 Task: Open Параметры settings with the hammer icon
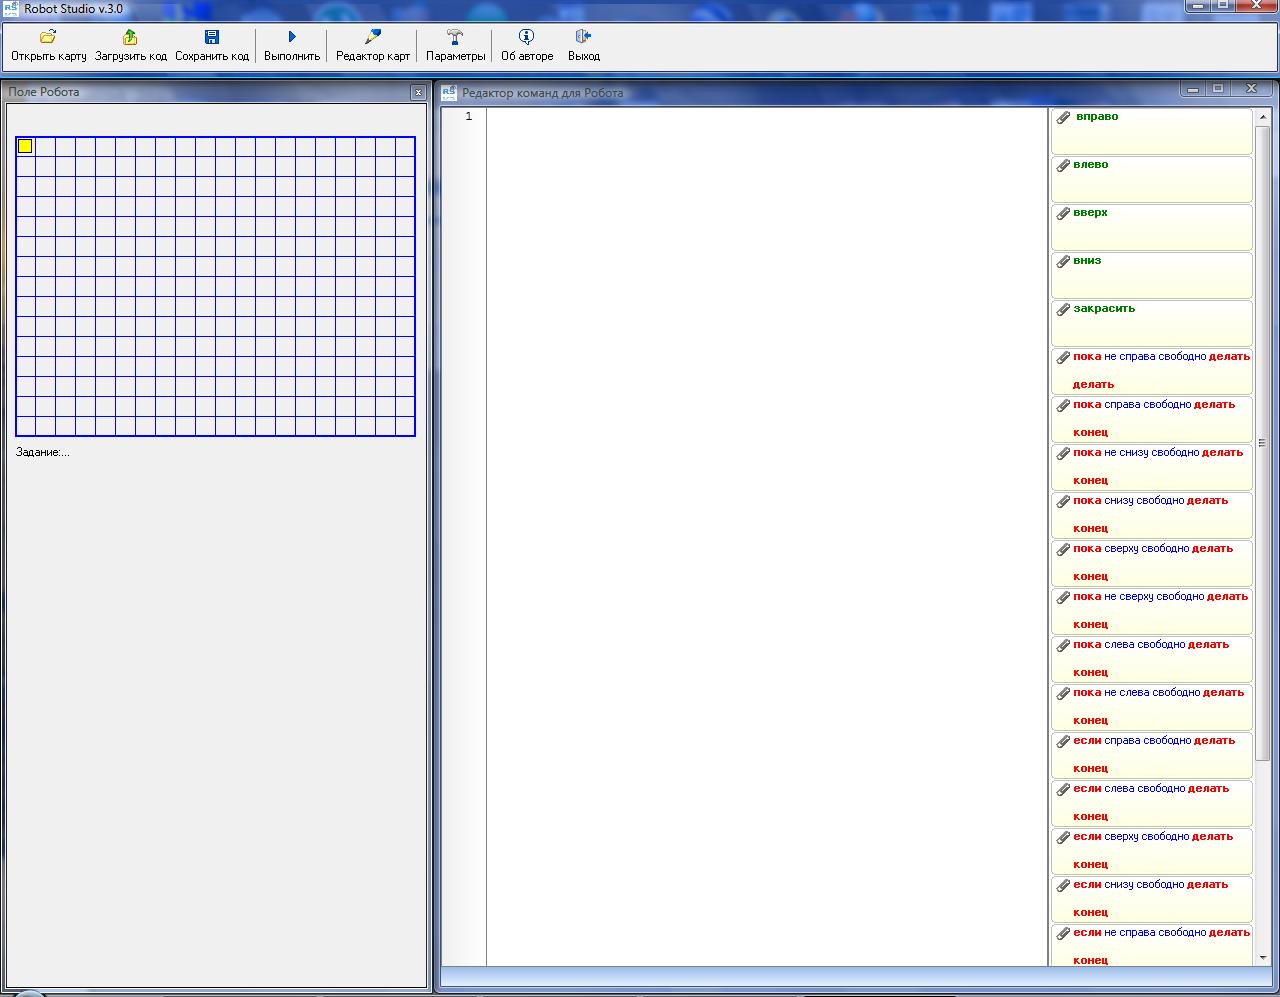[x=455, y=37]
